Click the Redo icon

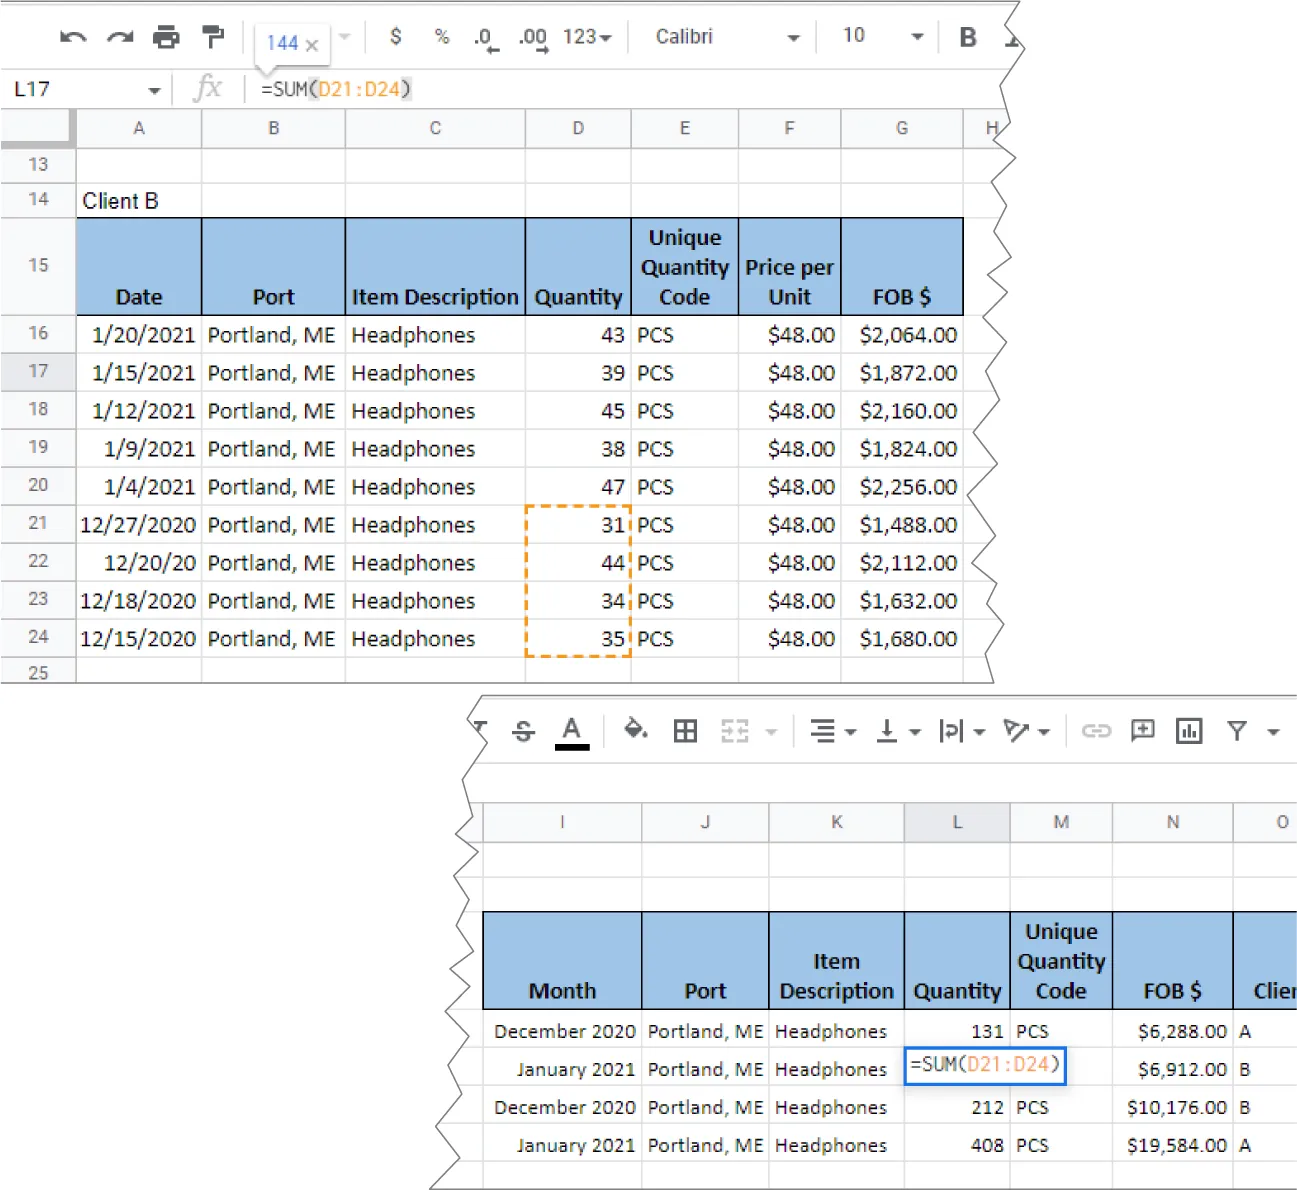(x=118, y=37)
